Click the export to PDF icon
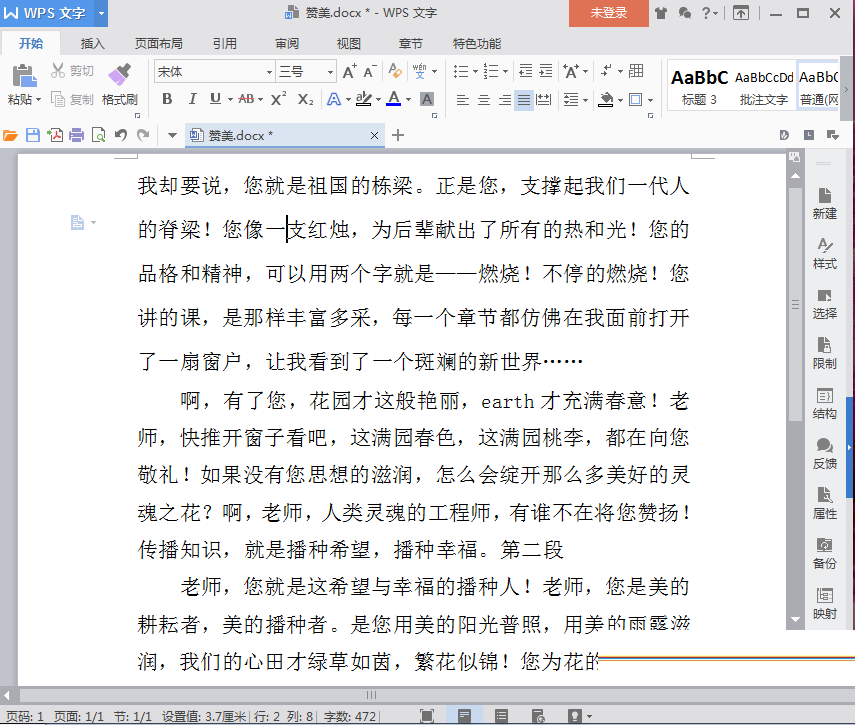 click(55, 135)
